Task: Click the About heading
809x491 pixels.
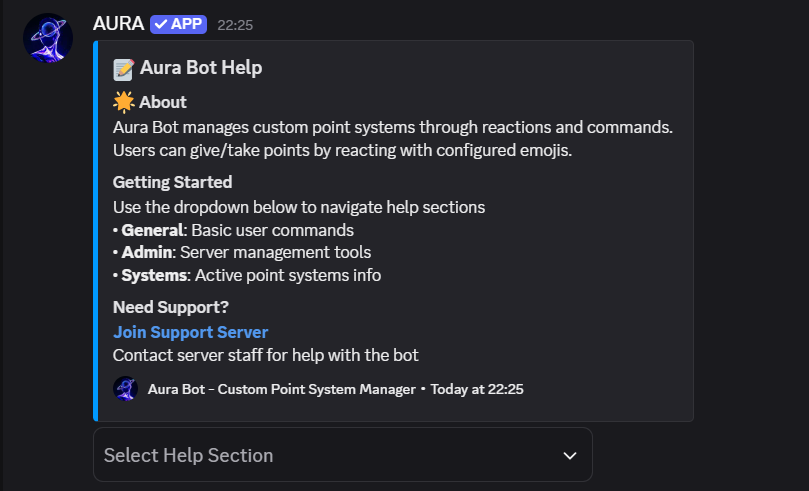Action: (163, 102)
